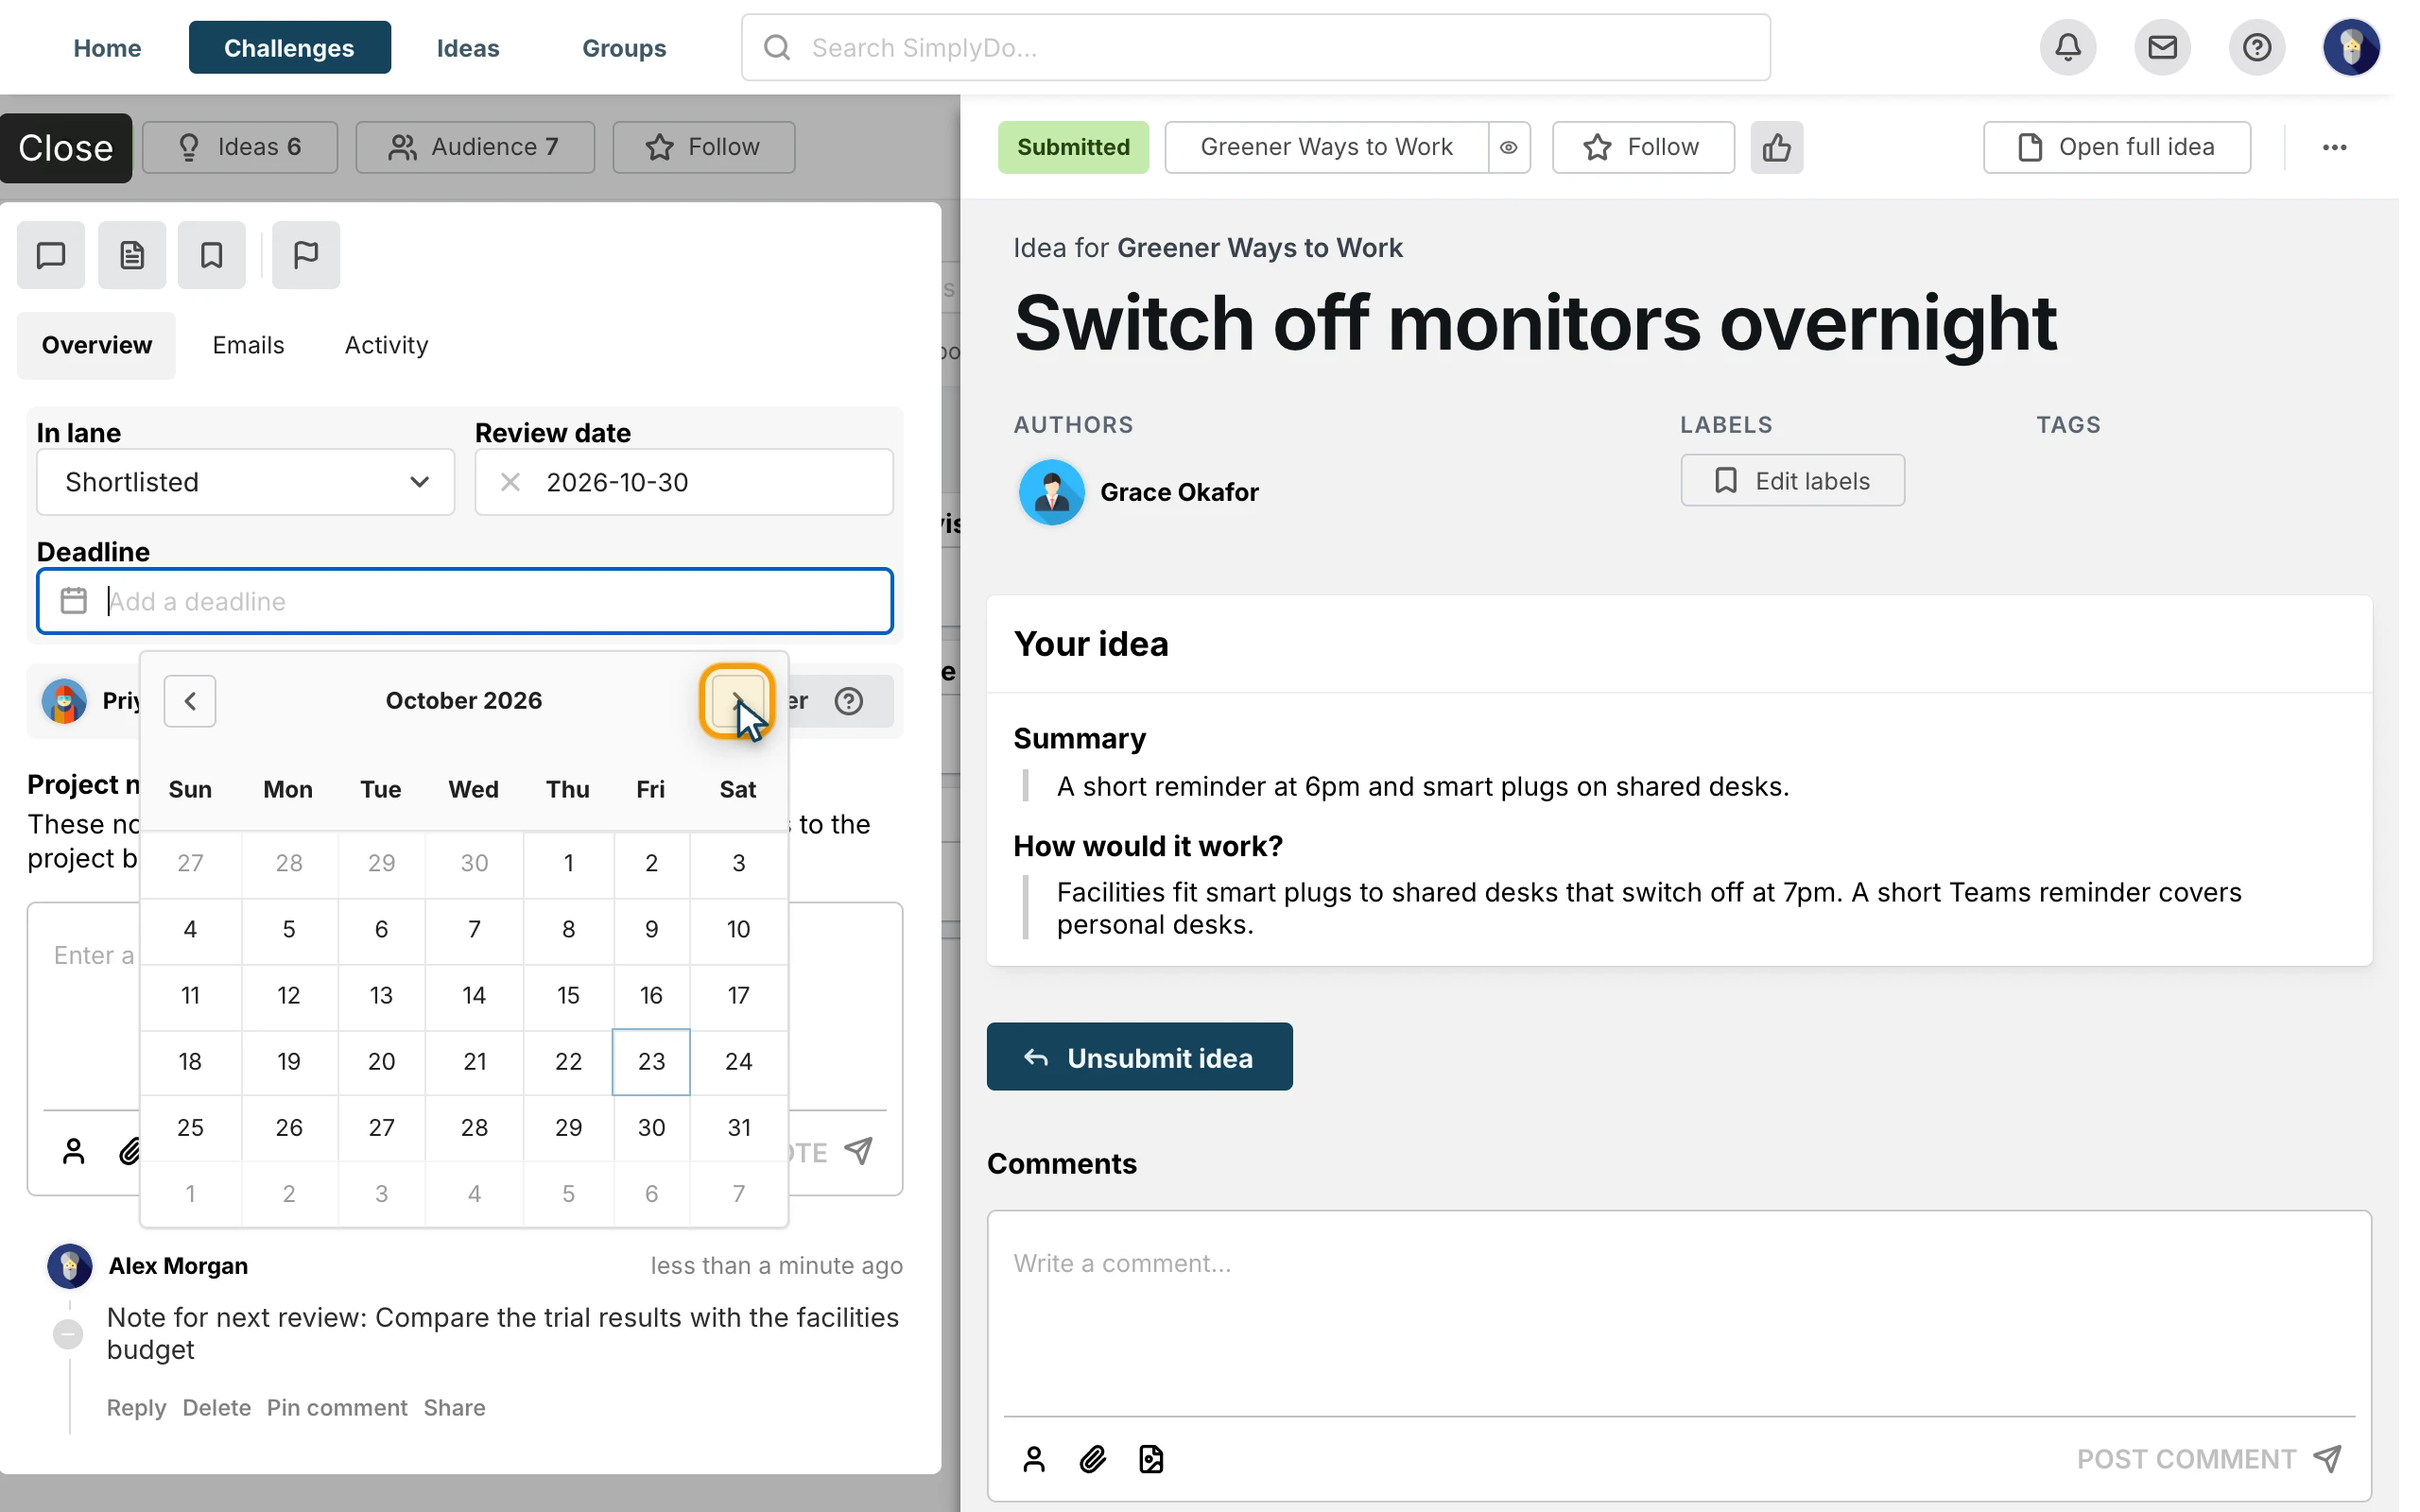
Task: Click the Add a deadline field
Action: tap(464, 601)
